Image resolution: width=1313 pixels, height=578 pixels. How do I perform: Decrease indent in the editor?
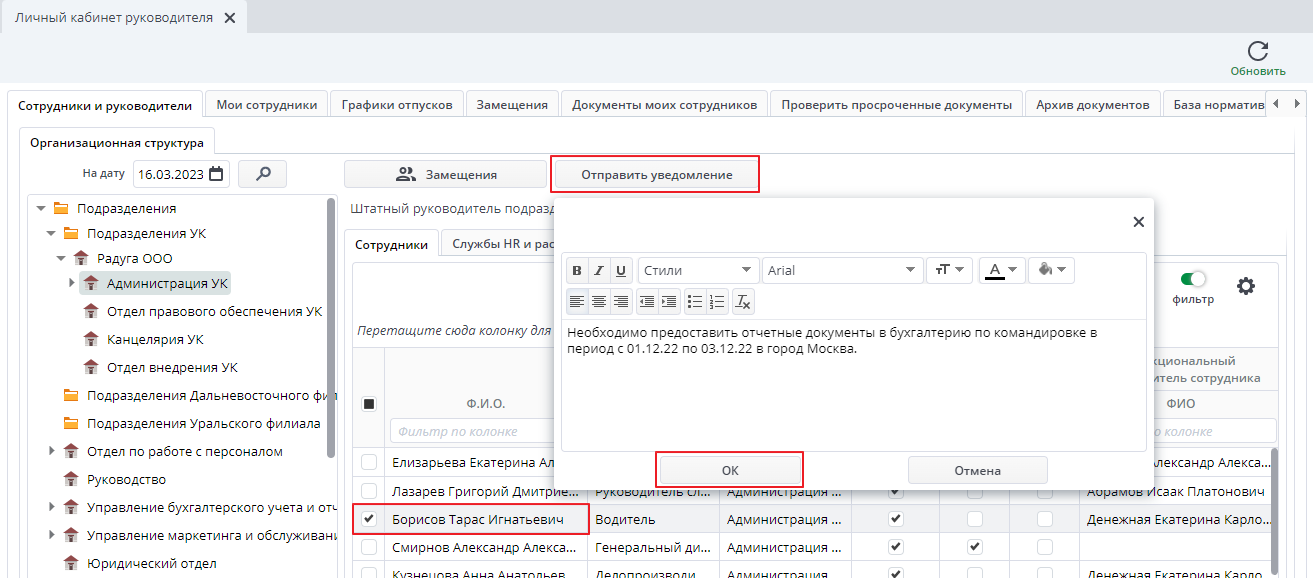point(647,301)
